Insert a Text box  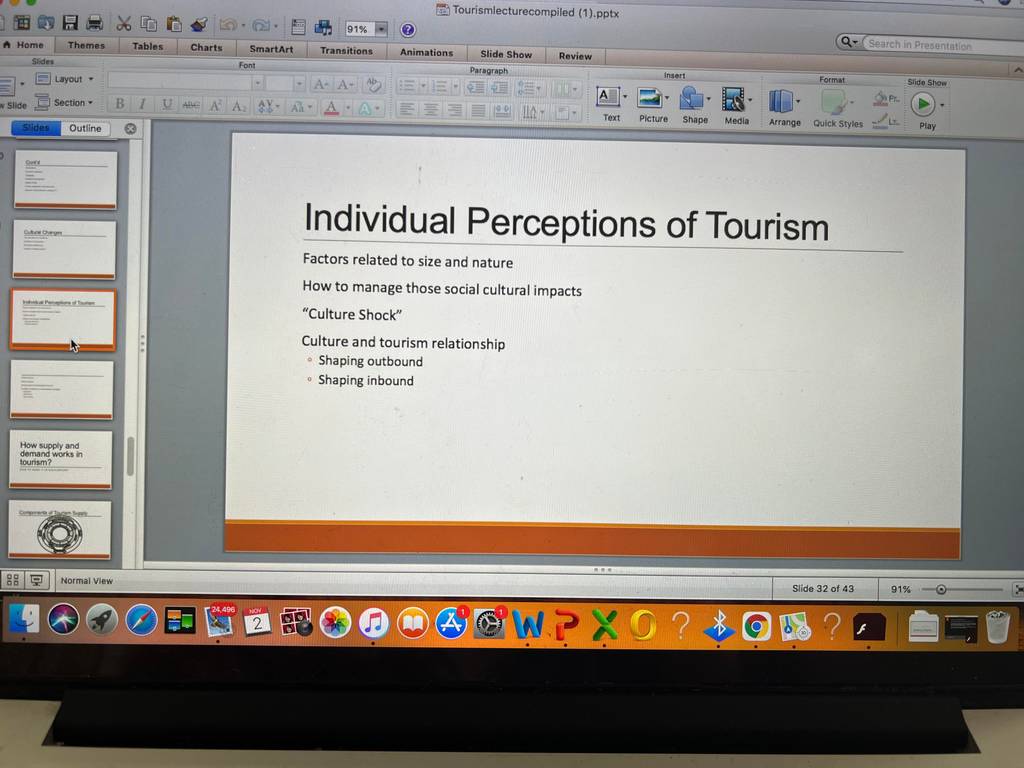[x=611, y=104]
